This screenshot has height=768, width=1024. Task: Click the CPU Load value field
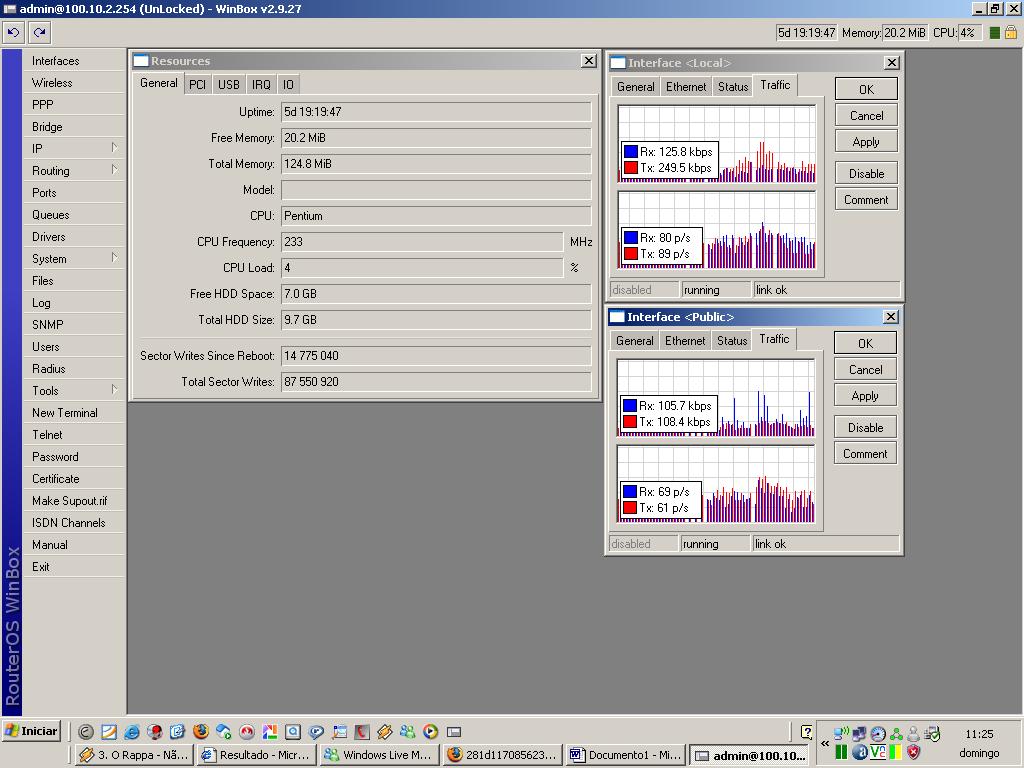point(421,268)
